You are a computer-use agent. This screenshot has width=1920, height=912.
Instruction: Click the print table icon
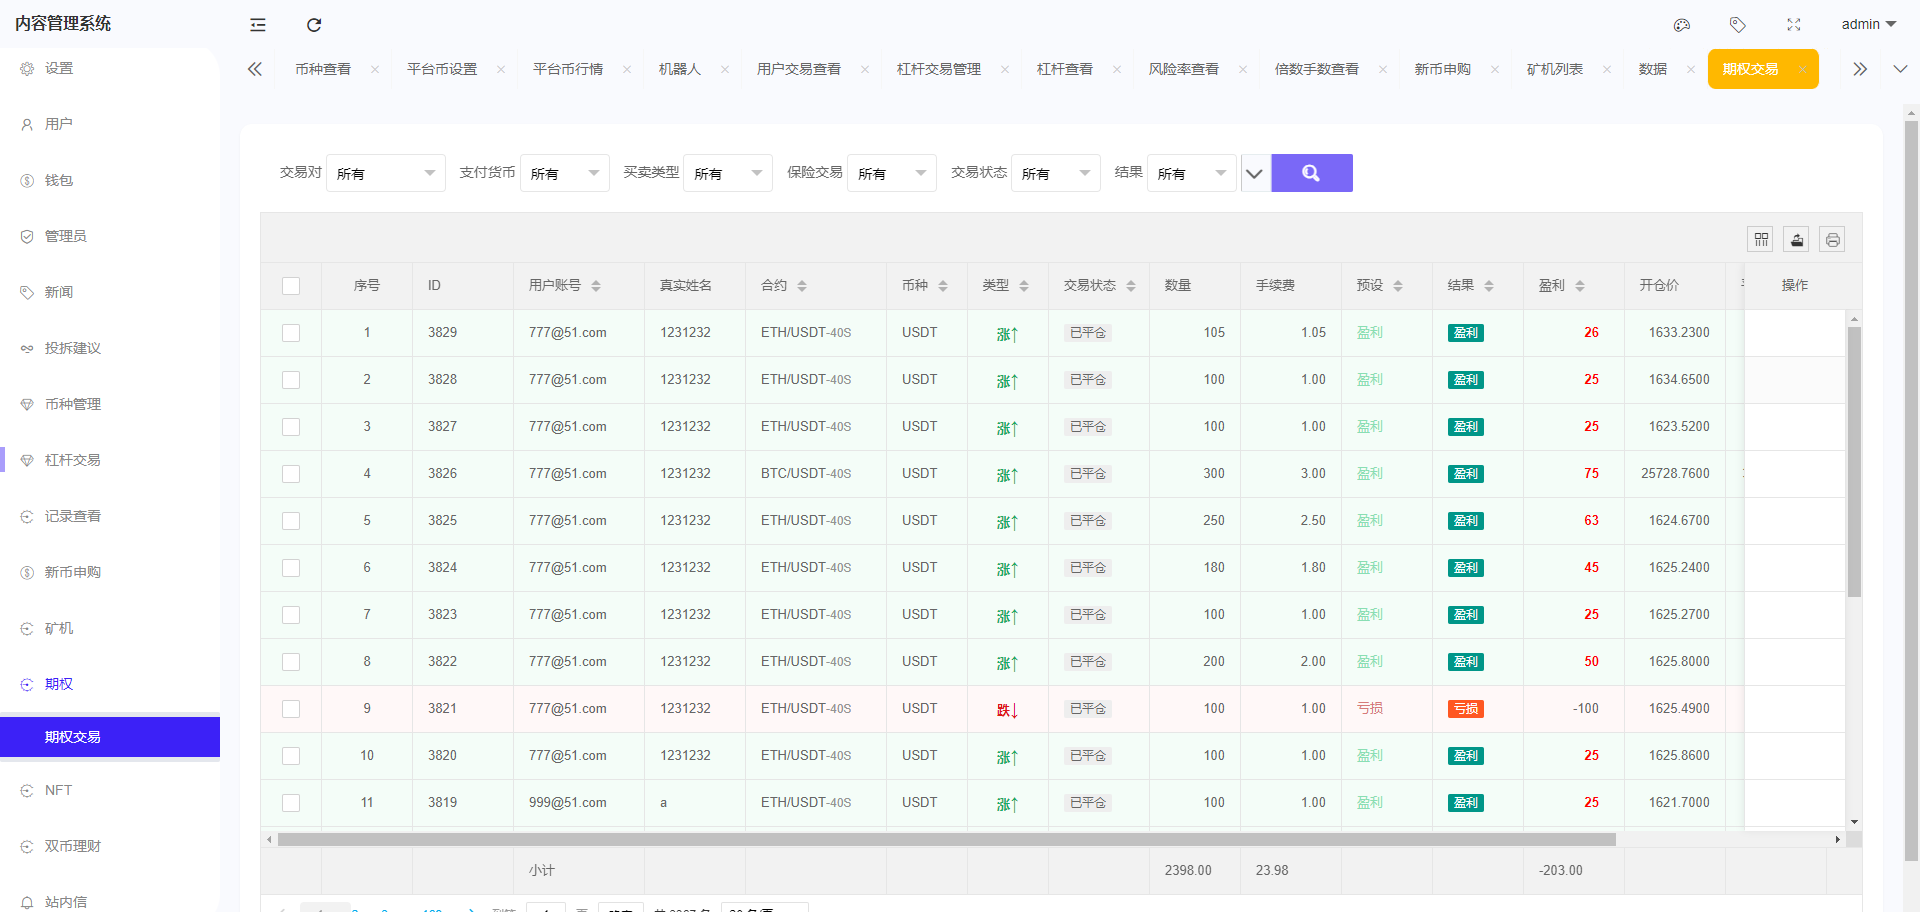point(1833,239)
